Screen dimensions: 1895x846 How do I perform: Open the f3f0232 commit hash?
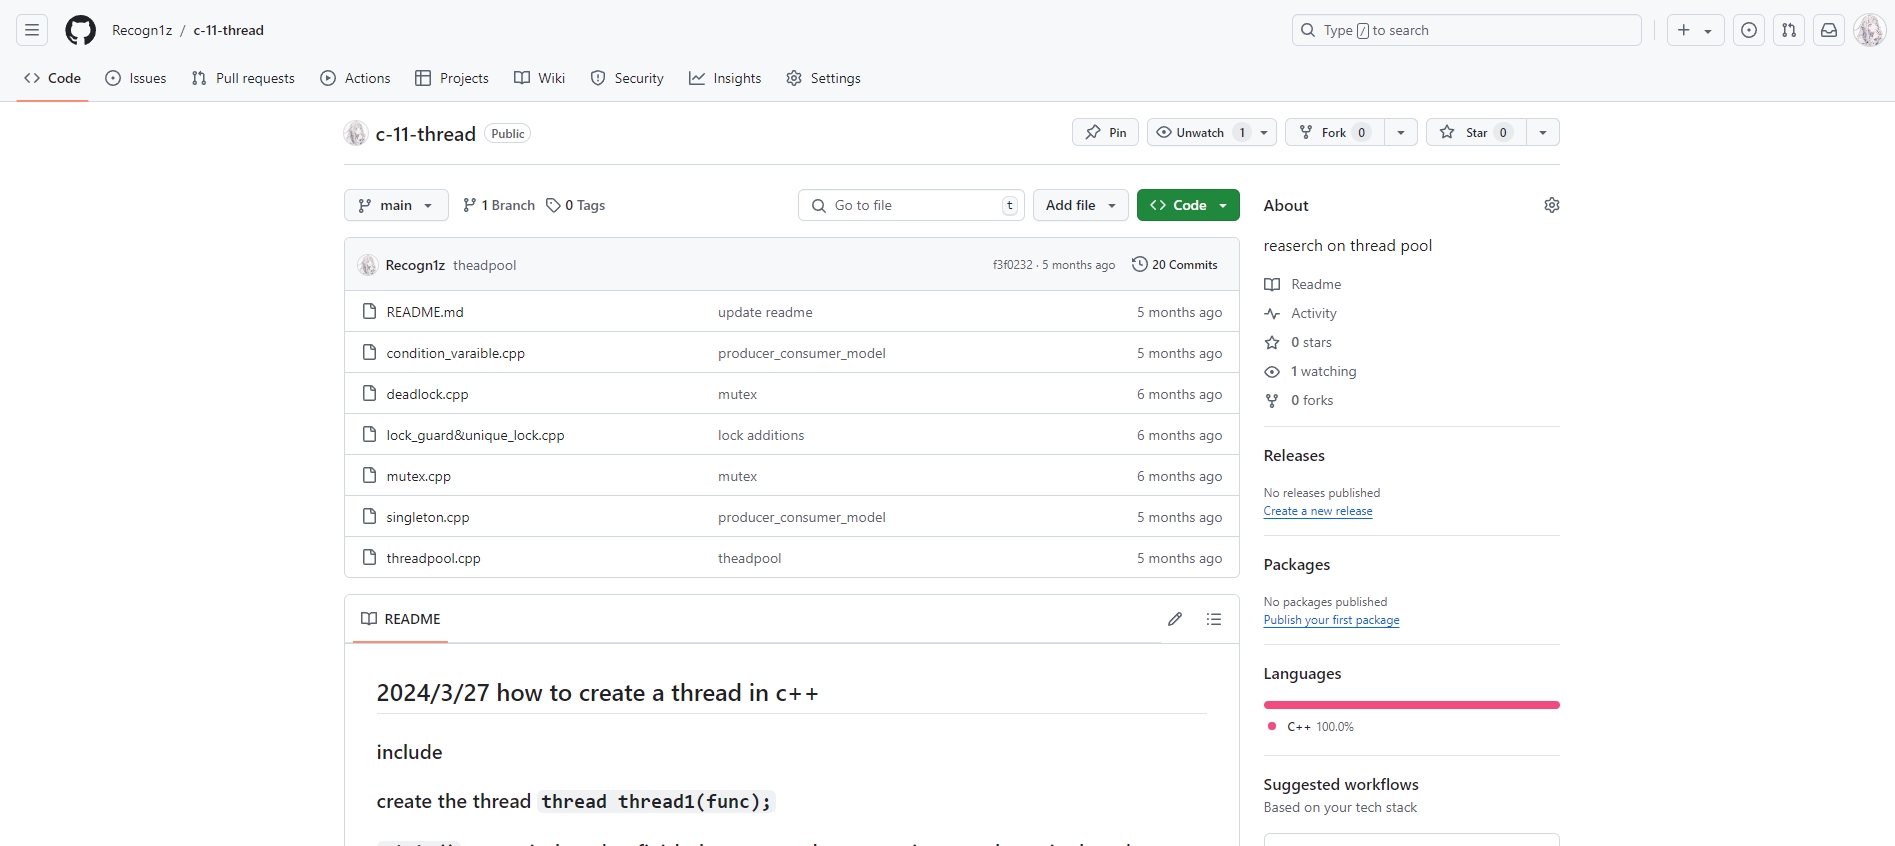[1012, 265]
